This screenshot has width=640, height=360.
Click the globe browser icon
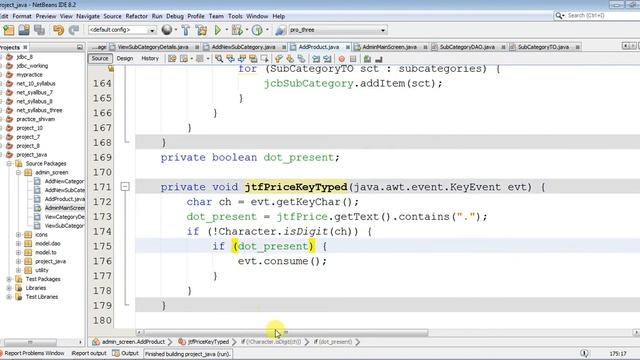(167, 30)
